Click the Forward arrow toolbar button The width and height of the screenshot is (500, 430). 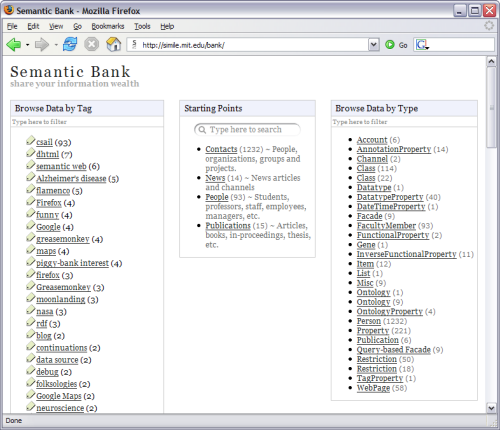coord(42,44)
